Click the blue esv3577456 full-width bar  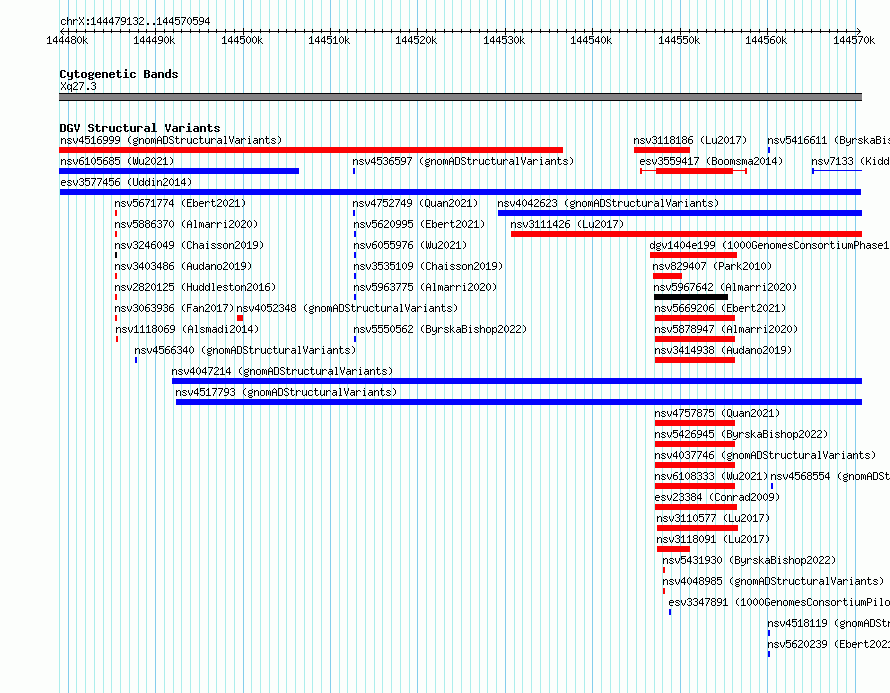460,192
